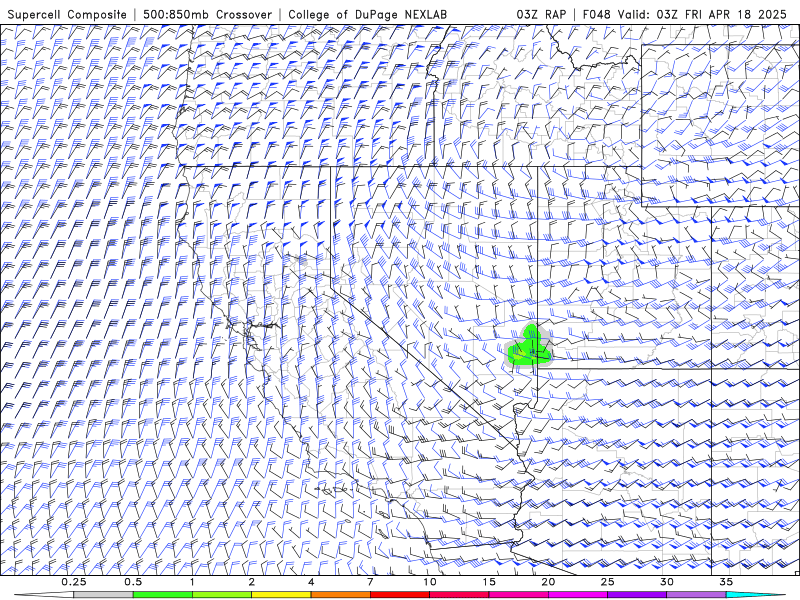Click the 0.25 legend value
800x600 pixels.
tap(74, 582)
